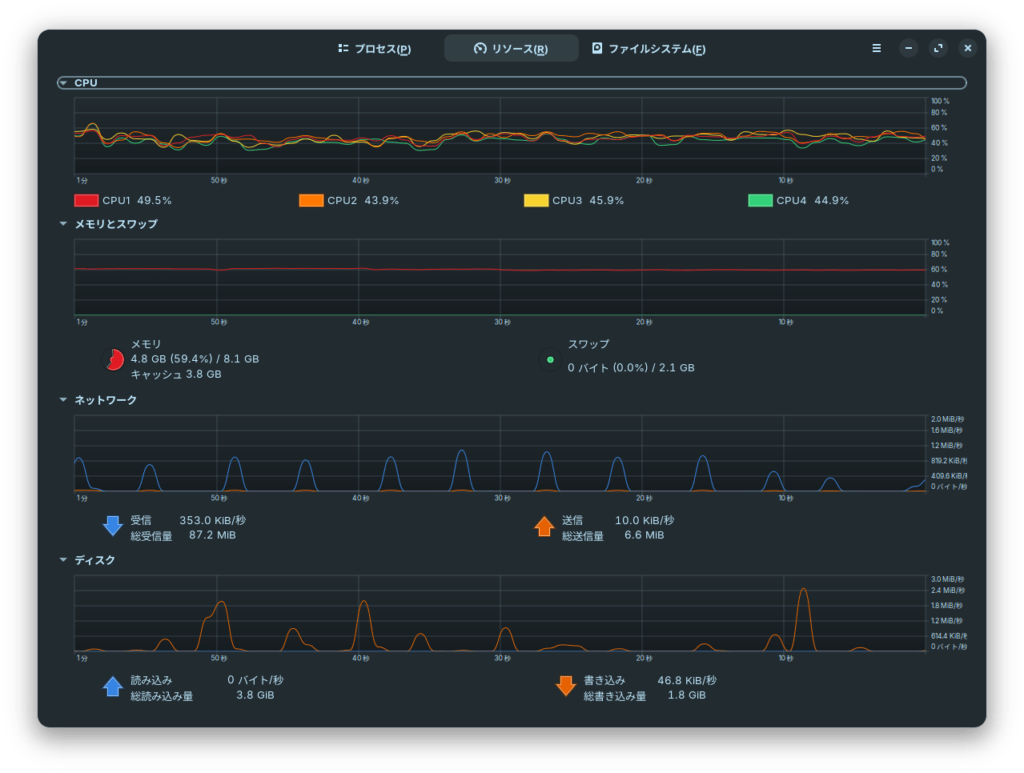The height and width of the screenshot is (773, 1024).
Task: Click the red memory usage pie icon
Action: coord(114,359)
